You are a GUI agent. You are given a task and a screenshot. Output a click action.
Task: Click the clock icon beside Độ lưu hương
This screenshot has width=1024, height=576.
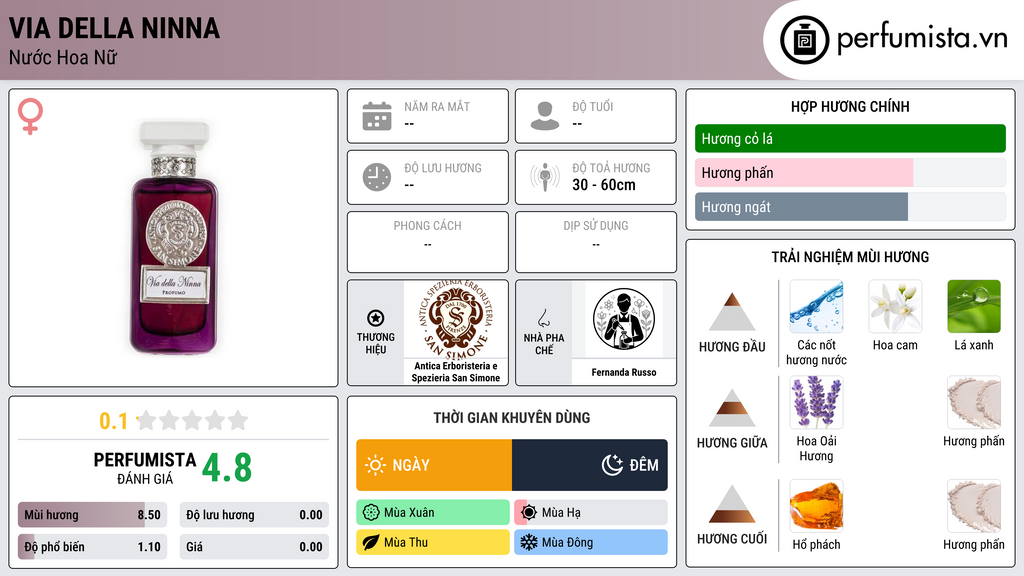[377, 177]
